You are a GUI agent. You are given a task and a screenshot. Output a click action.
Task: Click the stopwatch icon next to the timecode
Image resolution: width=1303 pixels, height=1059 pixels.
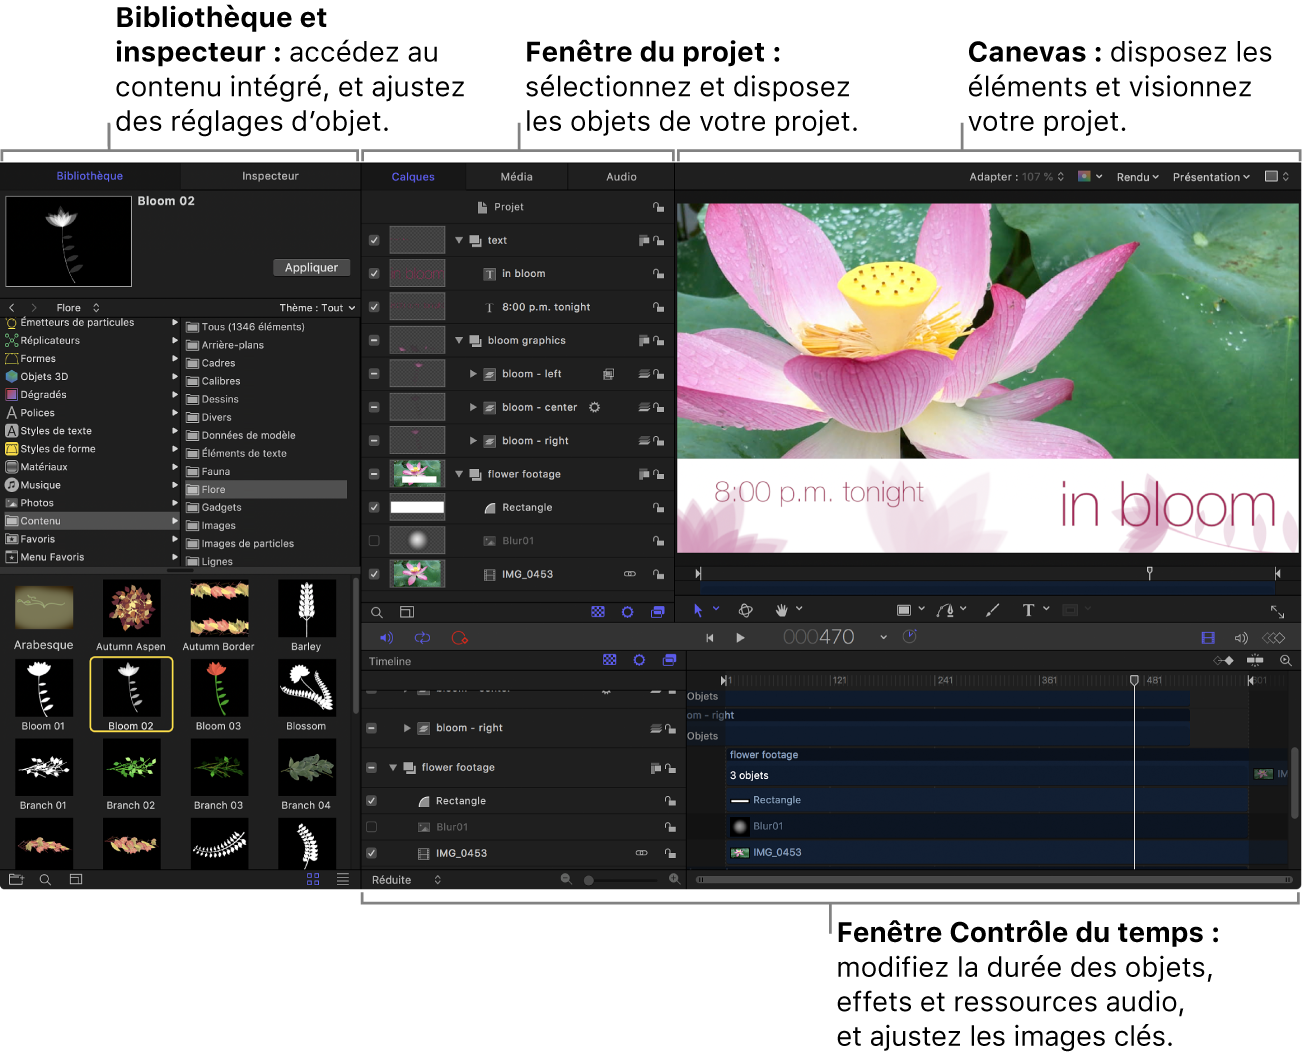pos(911,636)
